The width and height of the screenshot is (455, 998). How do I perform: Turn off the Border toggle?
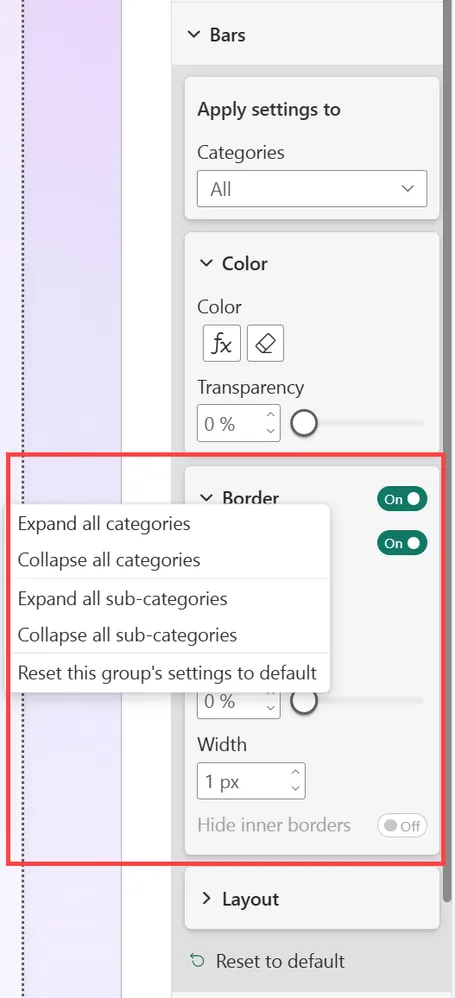pos(402,500)
